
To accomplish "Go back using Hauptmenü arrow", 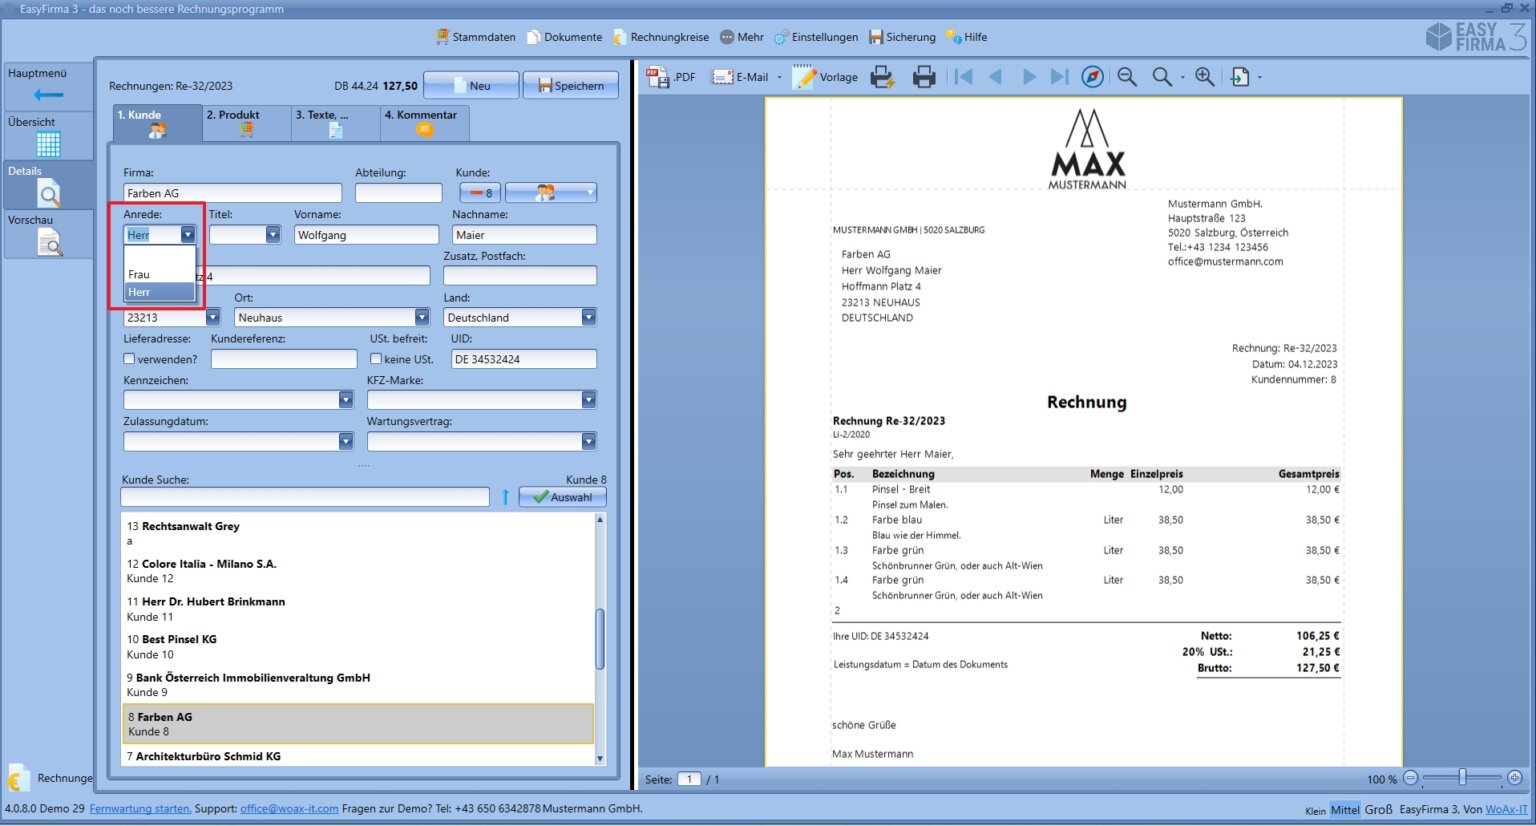I will click(x=48, y=95).
